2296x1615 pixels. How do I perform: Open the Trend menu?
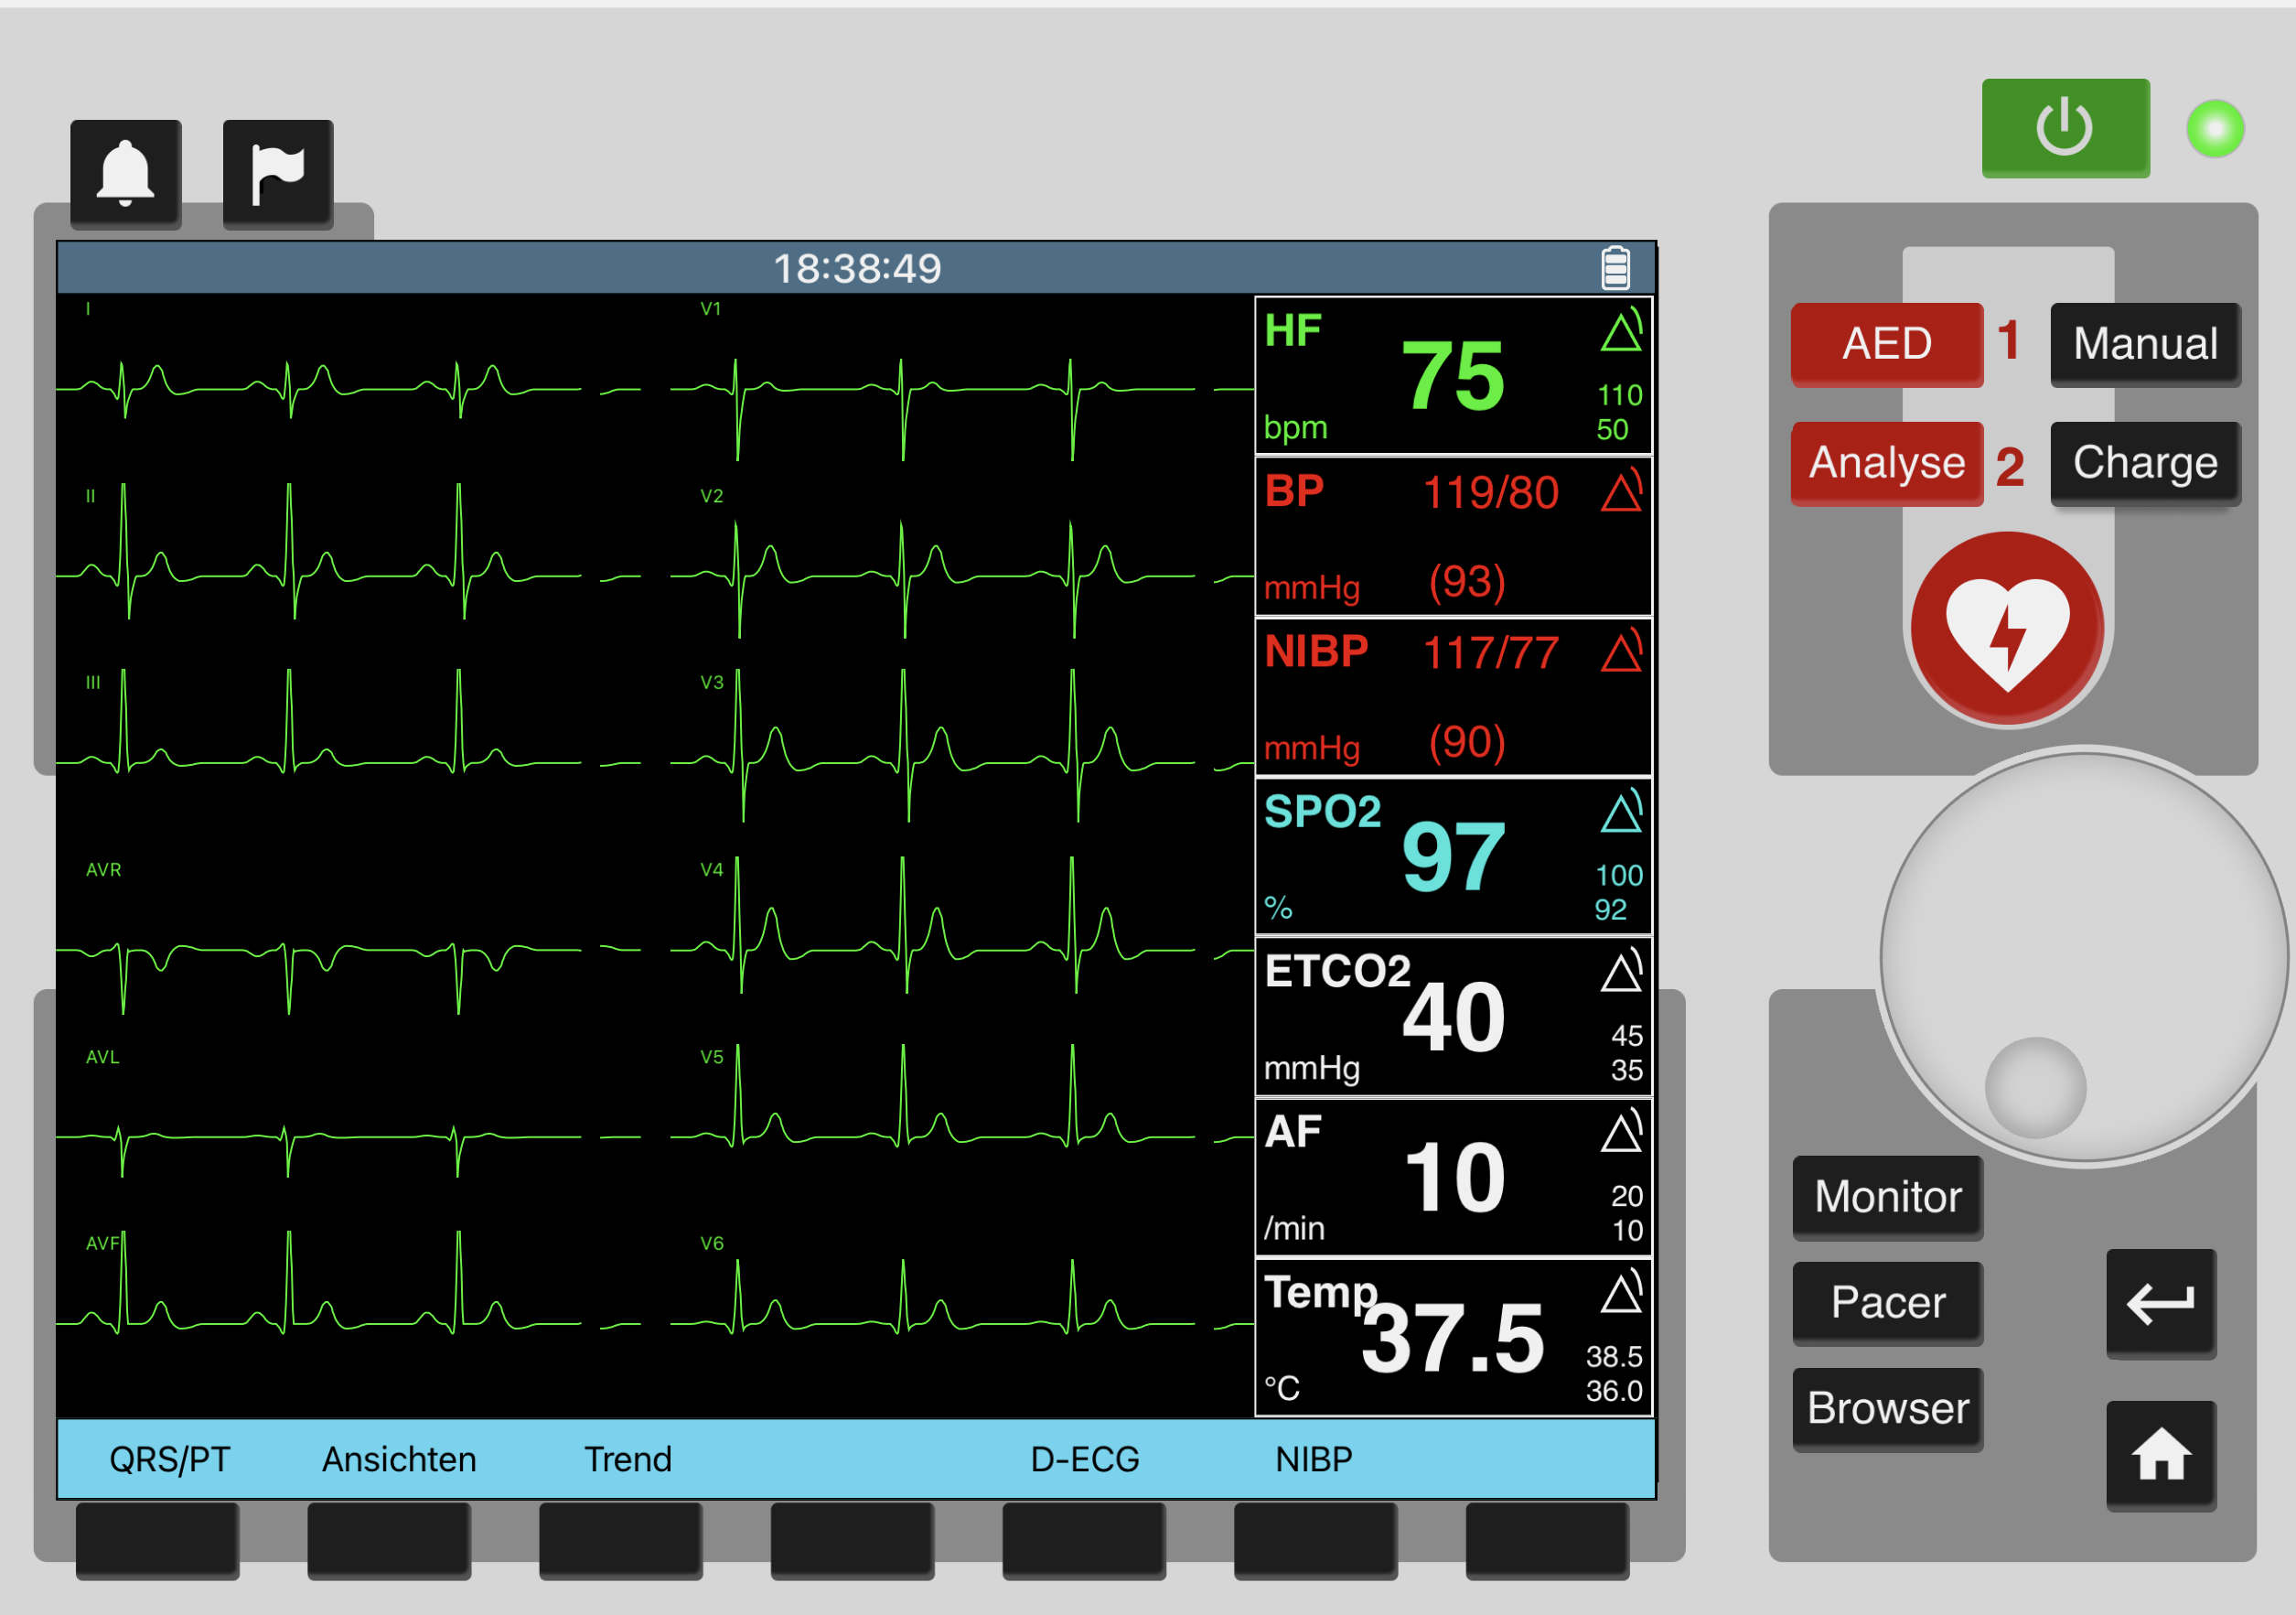pyautogui.click(x=627, y=1459)
